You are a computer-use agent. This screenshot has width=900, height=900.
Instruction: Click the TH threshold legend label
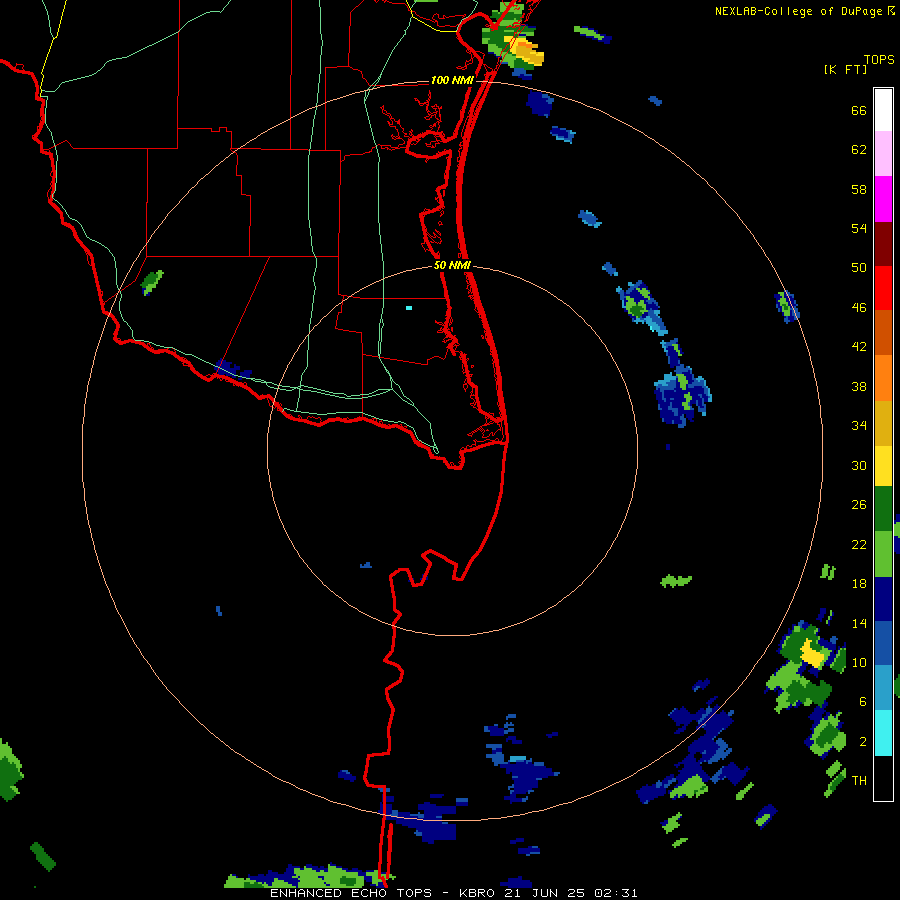coord(859,780)
